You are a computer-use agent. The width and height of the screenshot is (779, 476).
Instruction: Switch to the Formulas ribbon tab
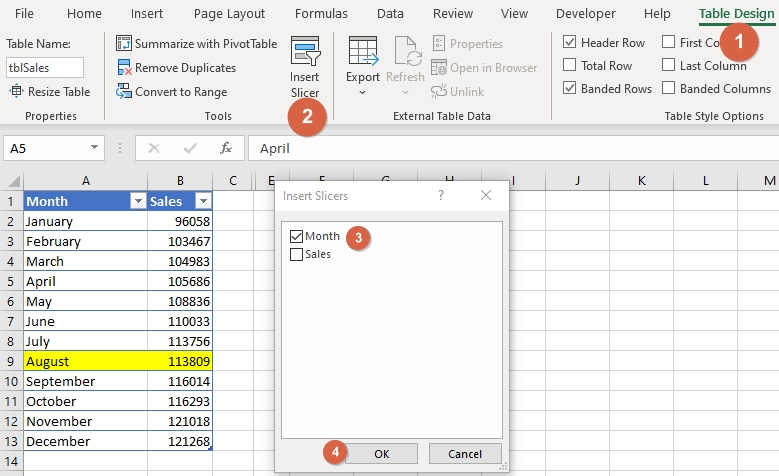pos(321,14)
